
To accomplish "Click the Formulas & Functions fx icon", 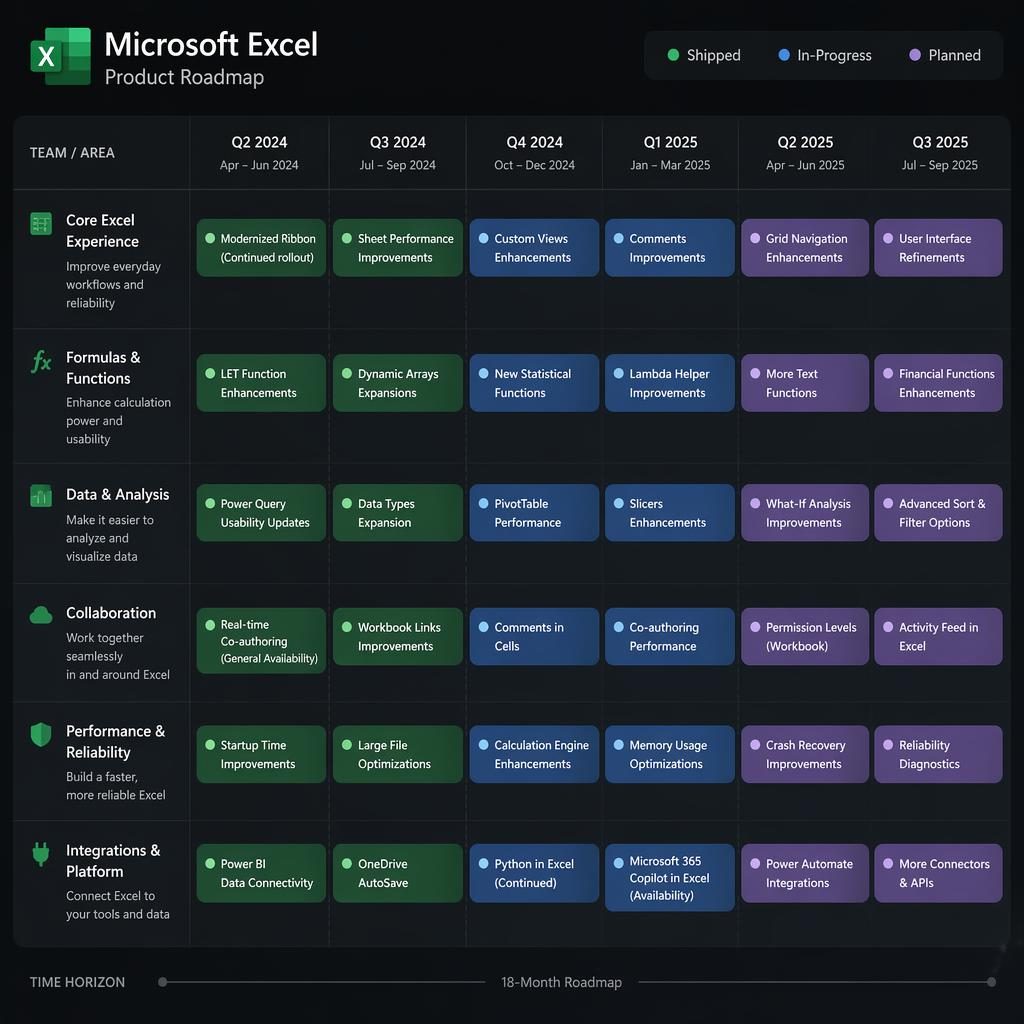I will pos(41,361).
